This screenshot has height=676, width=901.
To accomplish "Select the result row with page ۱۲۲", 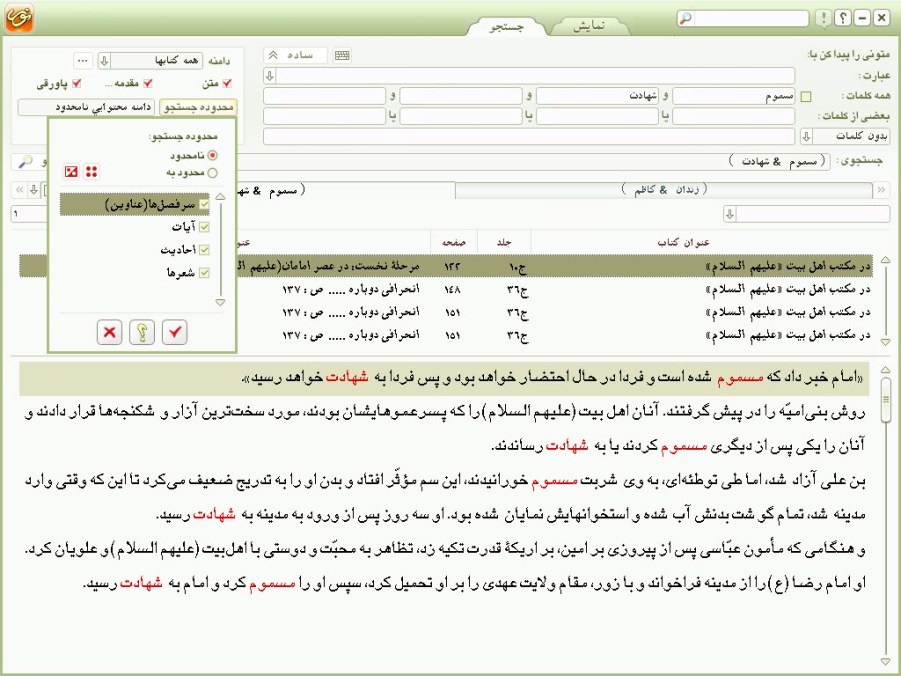I will [446, 266].
